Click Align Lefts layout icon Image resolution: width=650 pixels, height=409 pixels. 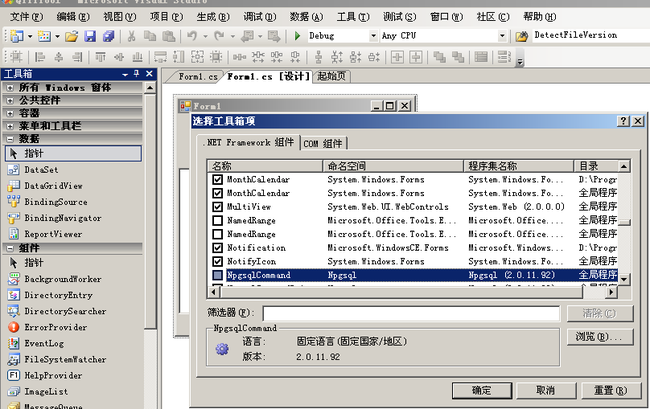point(40,57)
